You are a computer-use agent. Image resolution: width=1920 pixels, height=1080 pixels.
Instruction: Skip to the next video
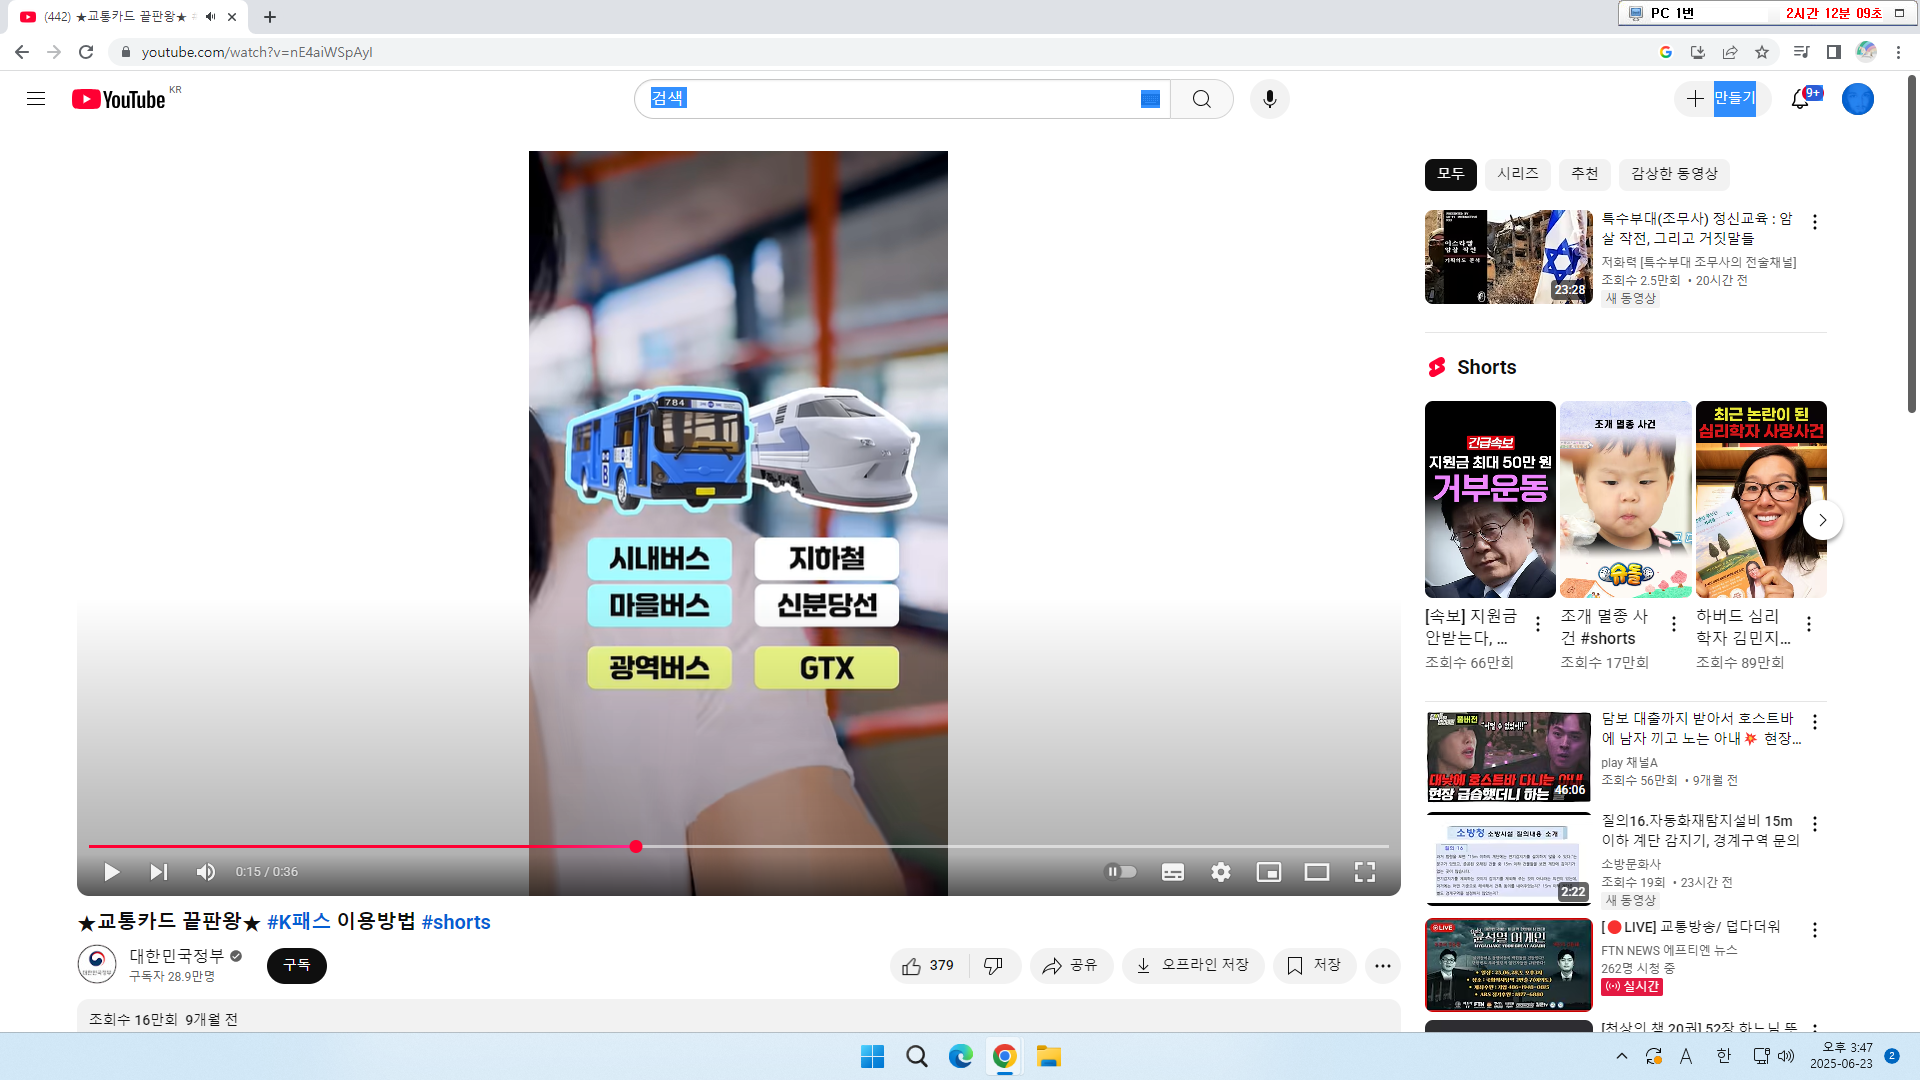[x=158, y=872]
